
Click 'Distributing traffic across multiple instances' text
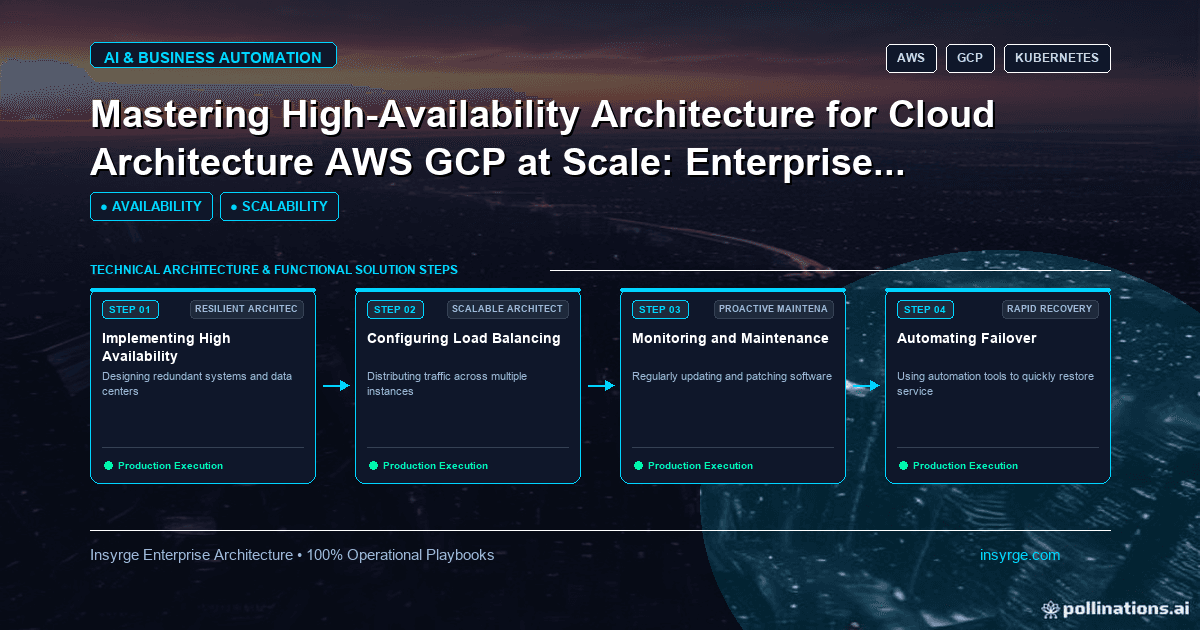click(x=447, y=384)
